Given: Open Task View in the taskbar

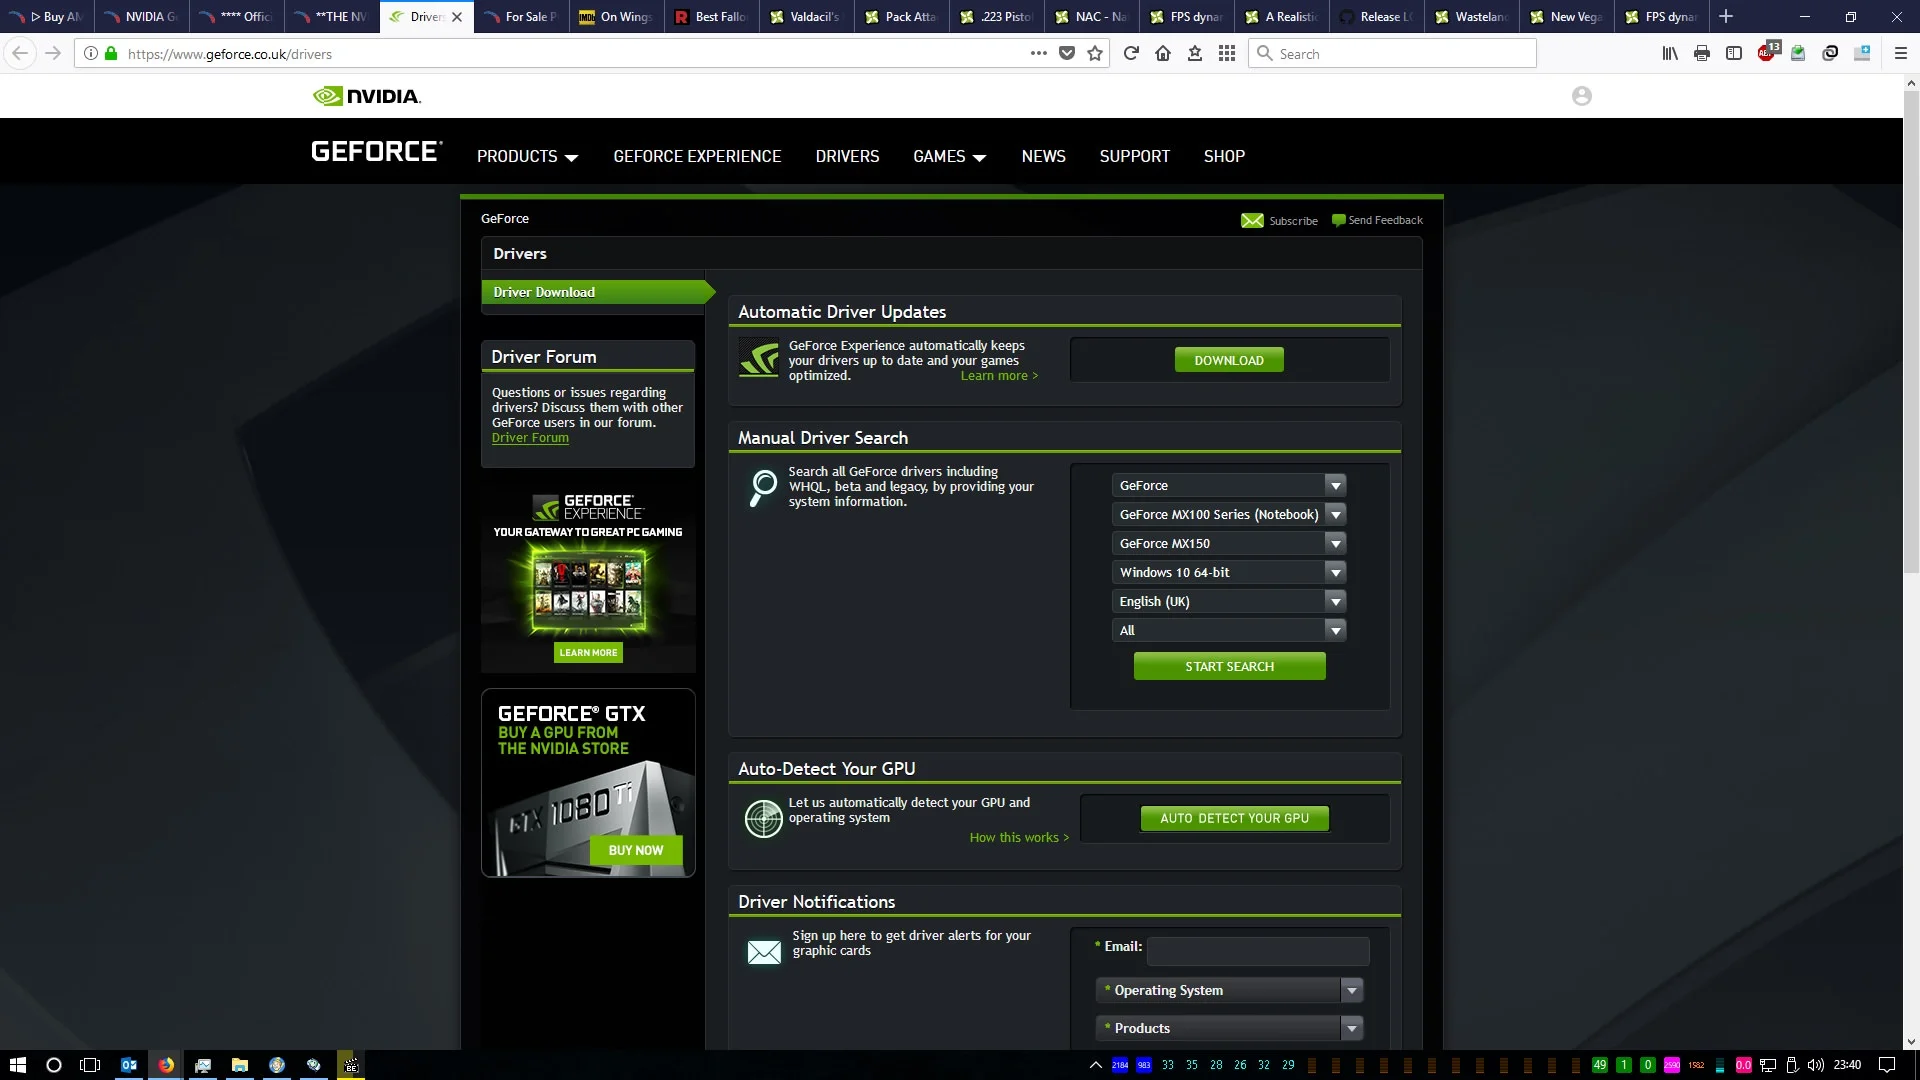Looking at the screenshot, I should coord(90,1065).
